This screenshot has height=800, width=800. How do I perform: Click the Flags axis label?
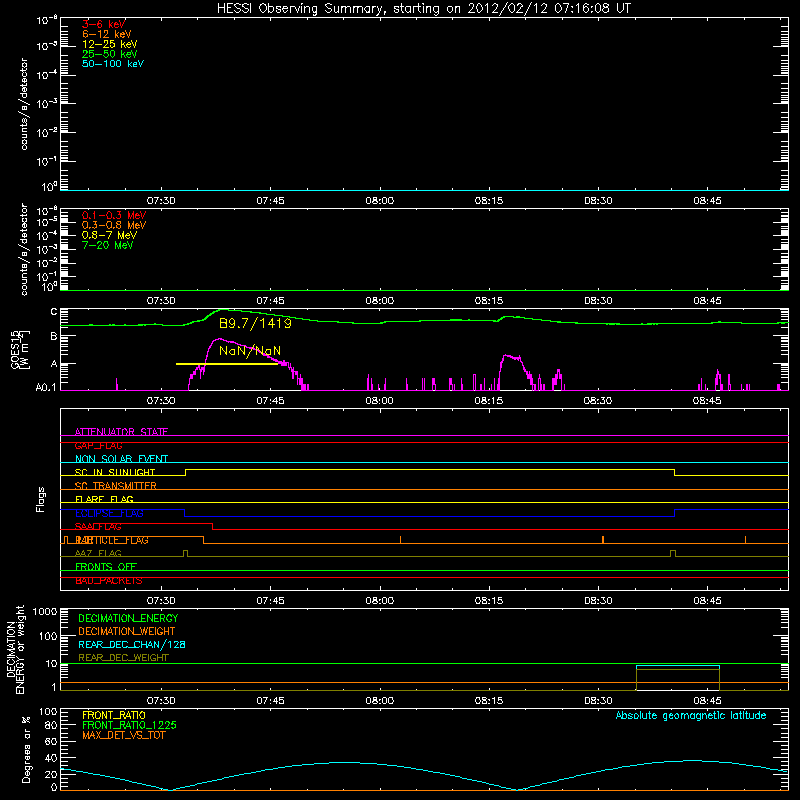(x=41, y=499)
